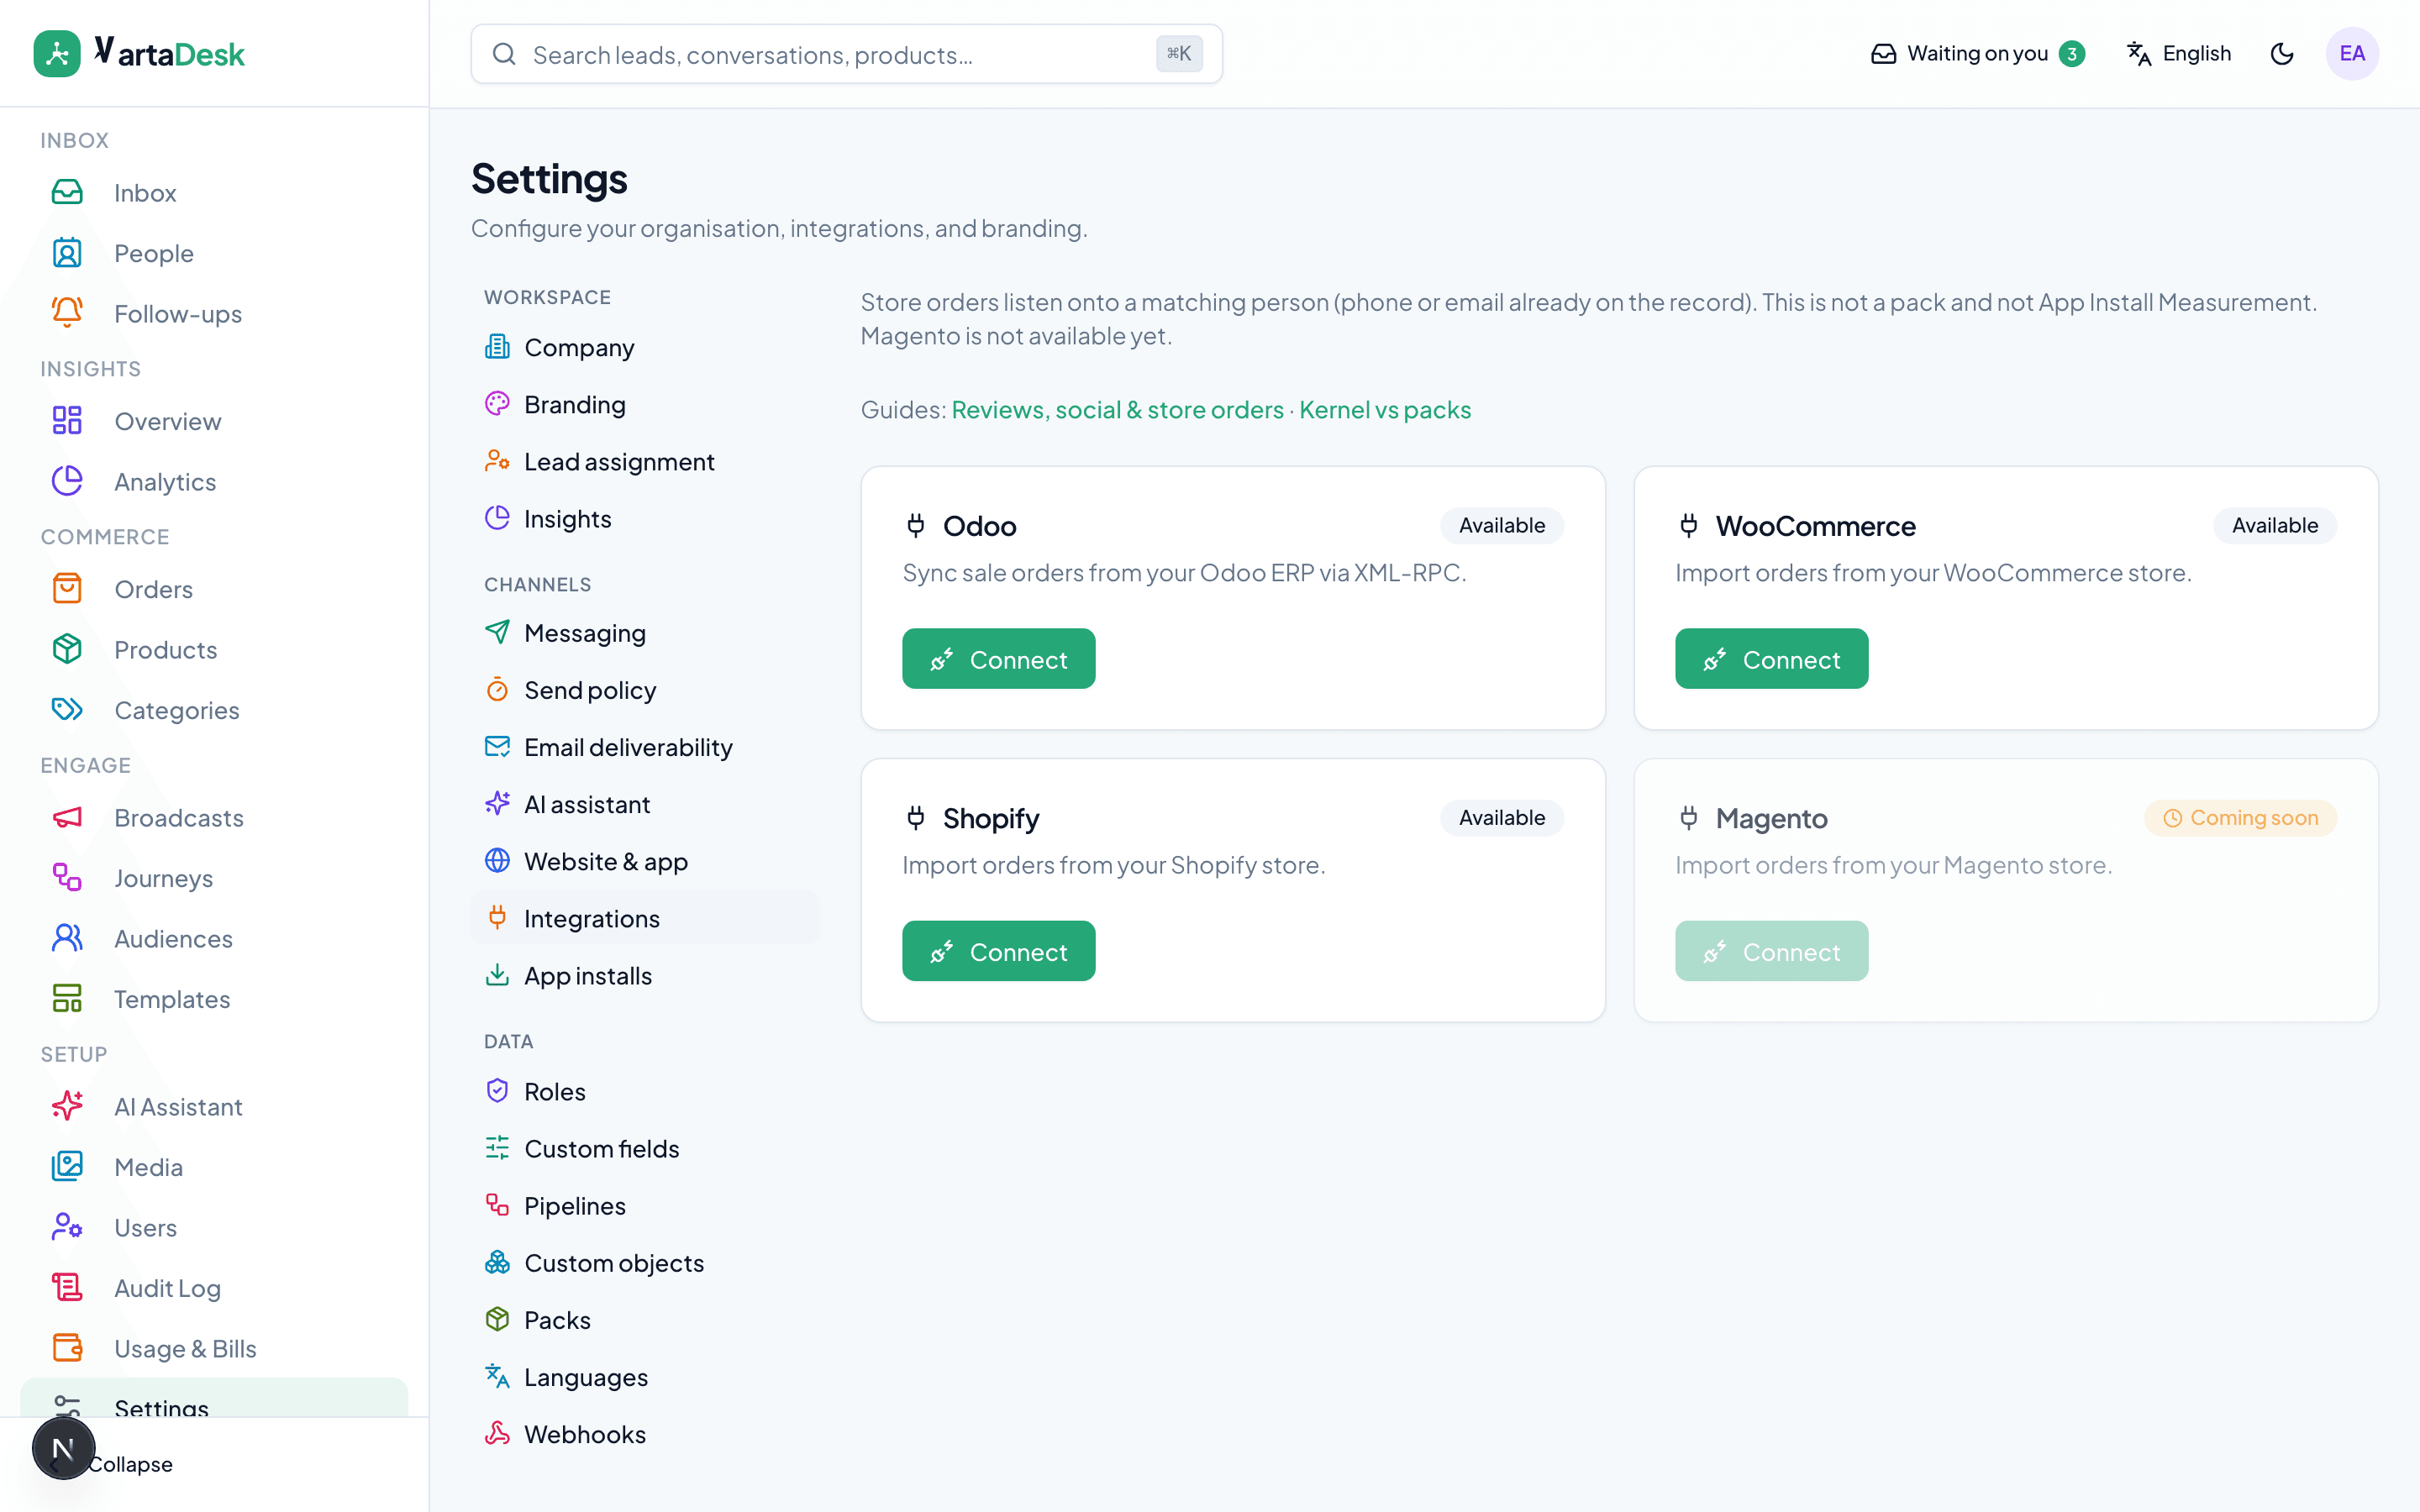The image size is (2420, 1512).
Task: Click the WooCommerce plug icon
Action: coord(1688,525)
